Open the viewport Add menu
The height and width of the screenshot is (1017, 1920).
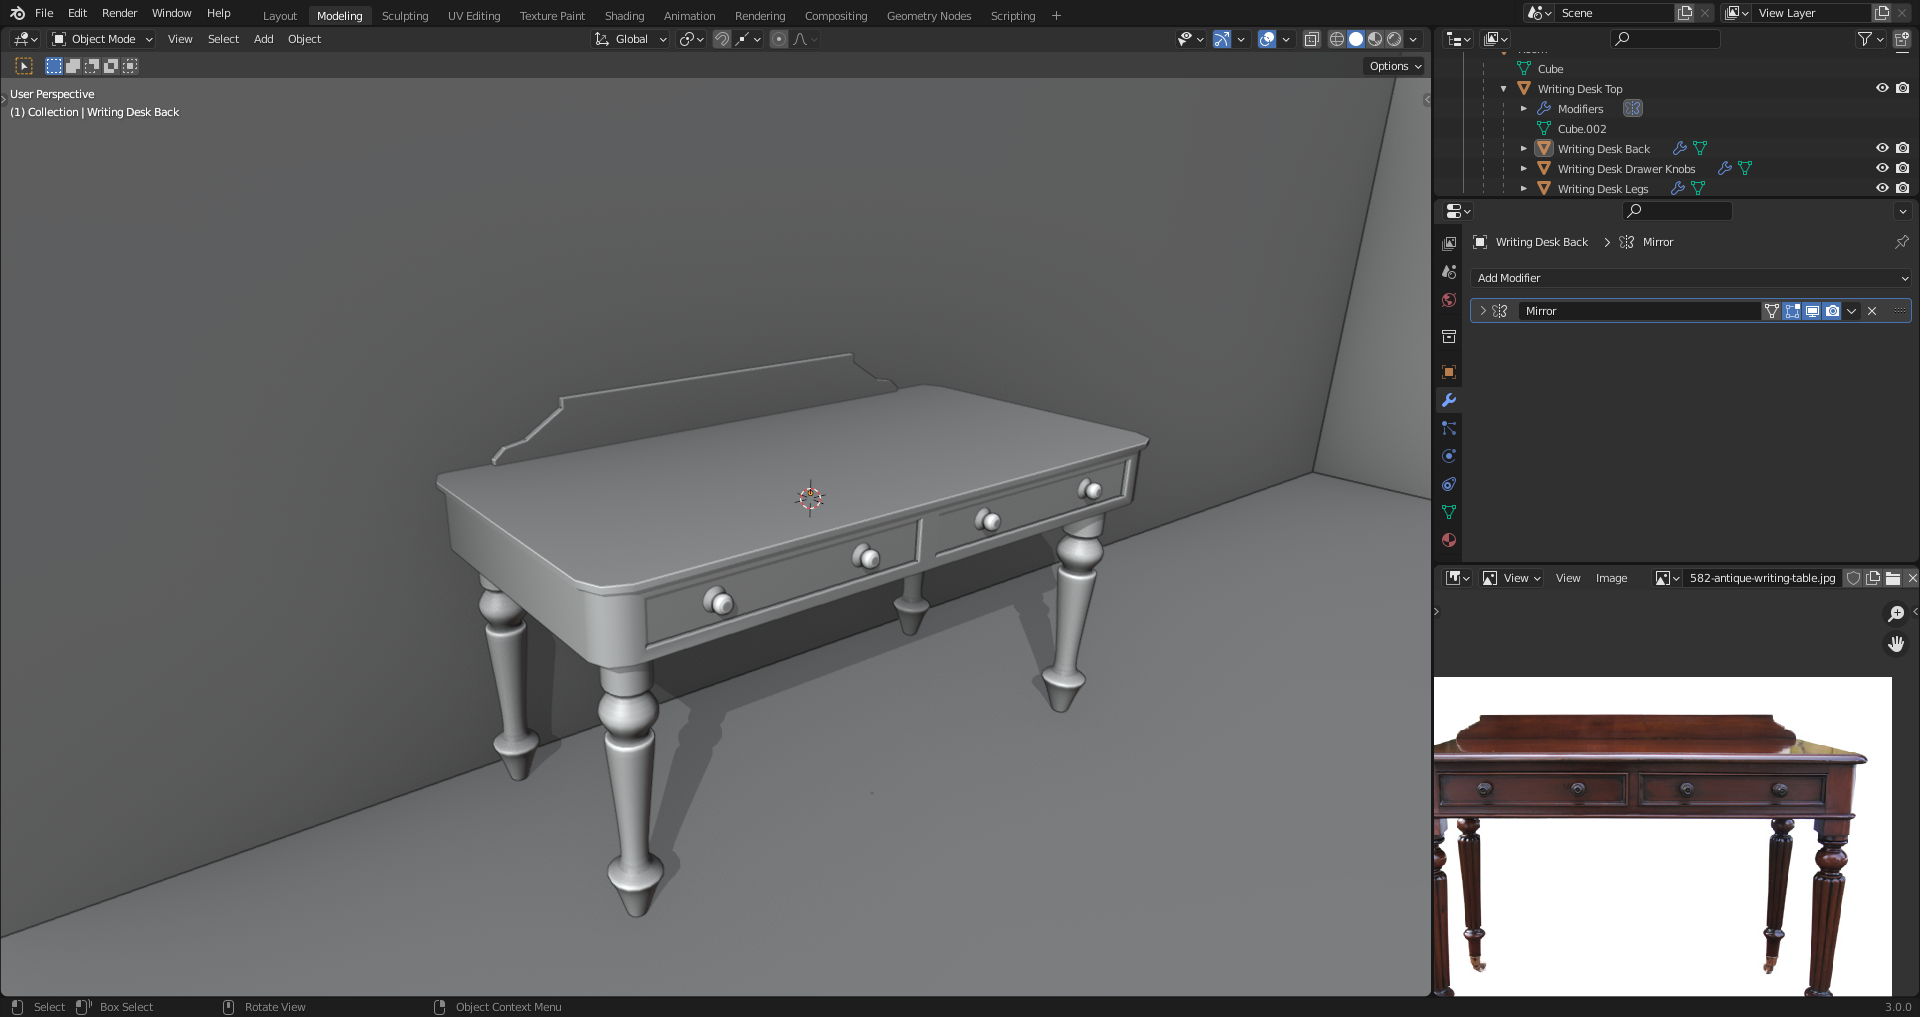pos(263,39)
